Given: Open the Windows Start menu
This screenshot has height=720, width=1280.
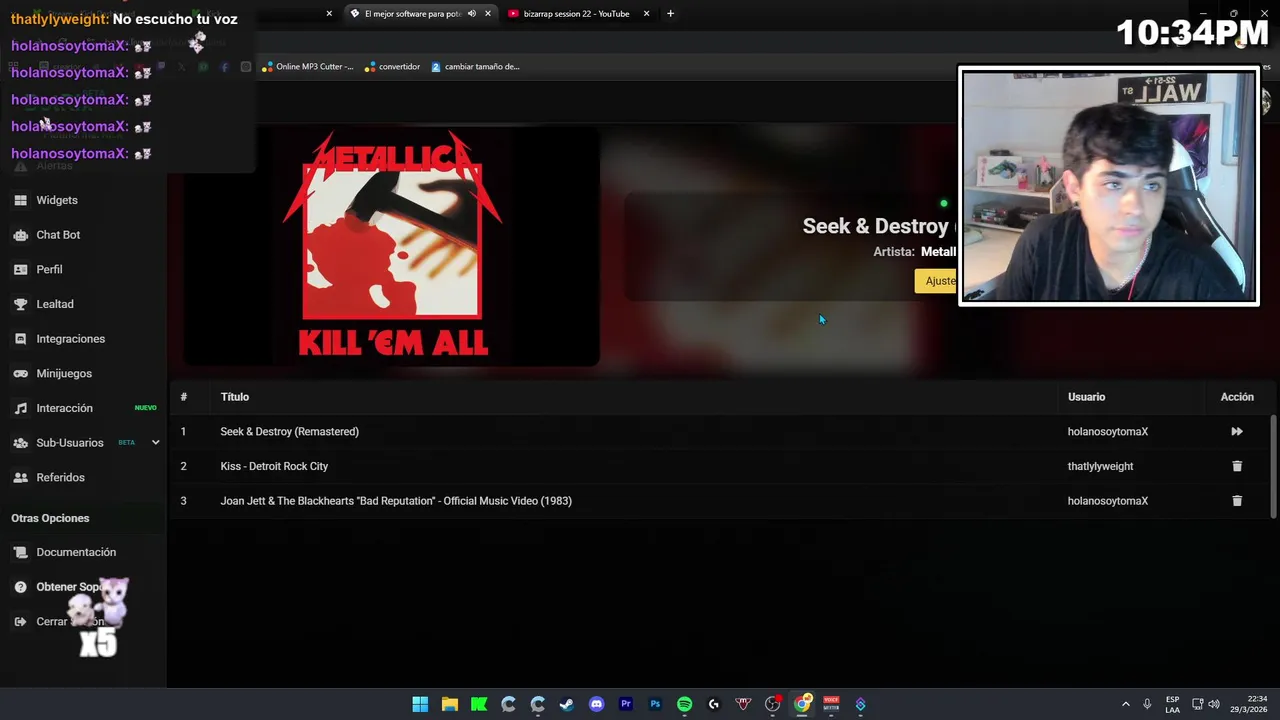Looking at the screenshot, I should click(420, 704).
